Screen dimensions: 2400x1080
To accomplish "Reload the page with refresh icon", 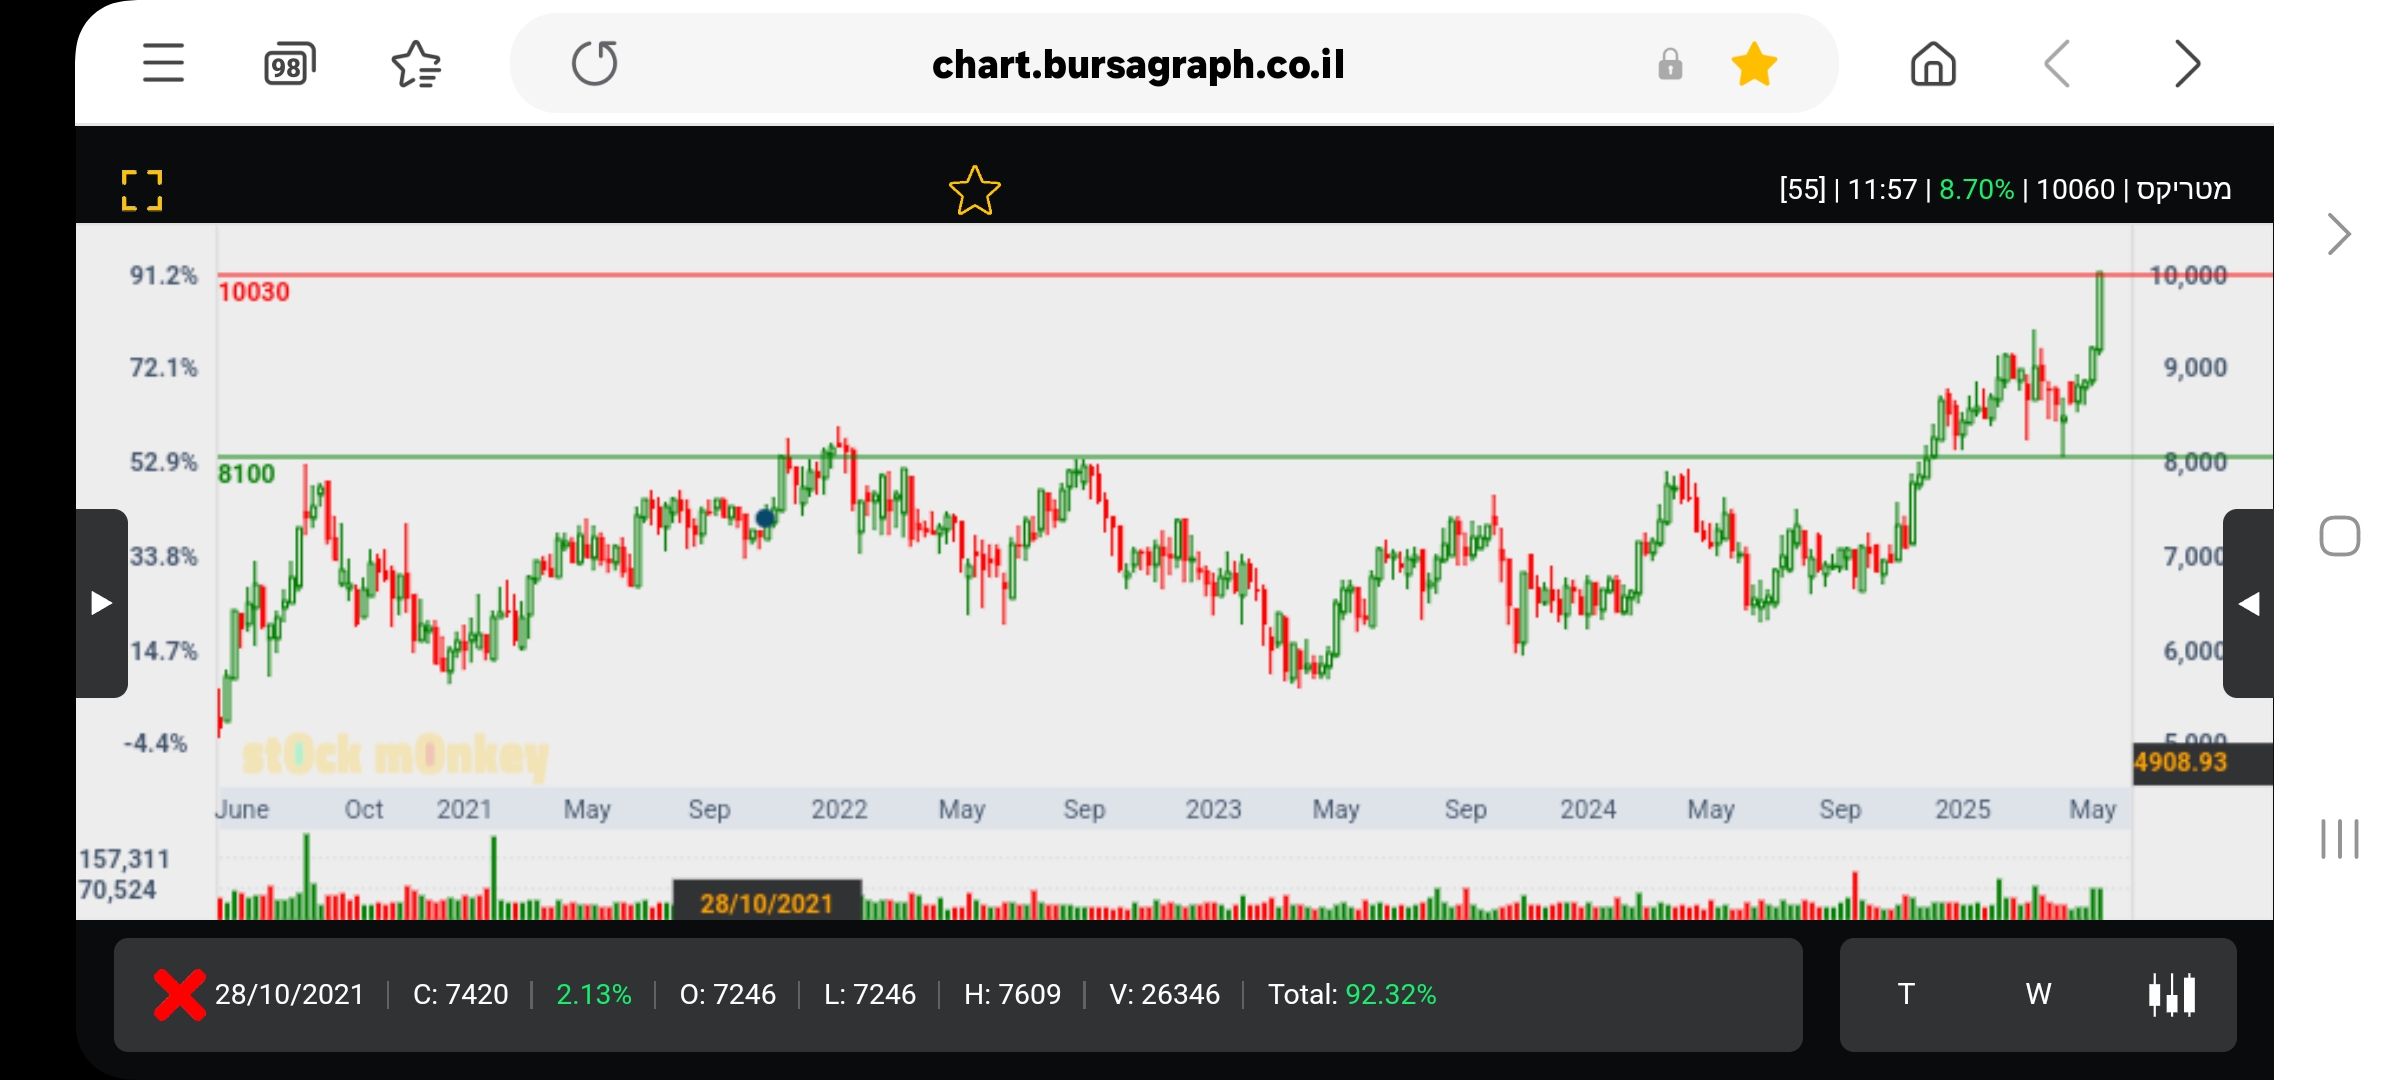I will point(595,64).
